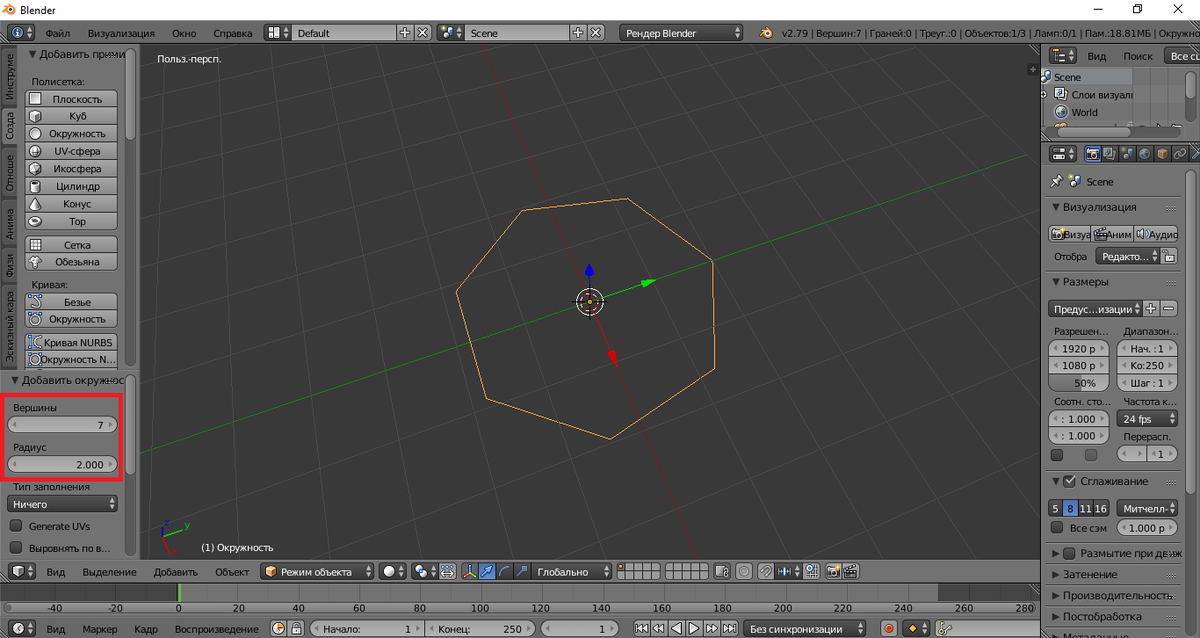Open the Render tab in Properties editor

coord(1093,154)
